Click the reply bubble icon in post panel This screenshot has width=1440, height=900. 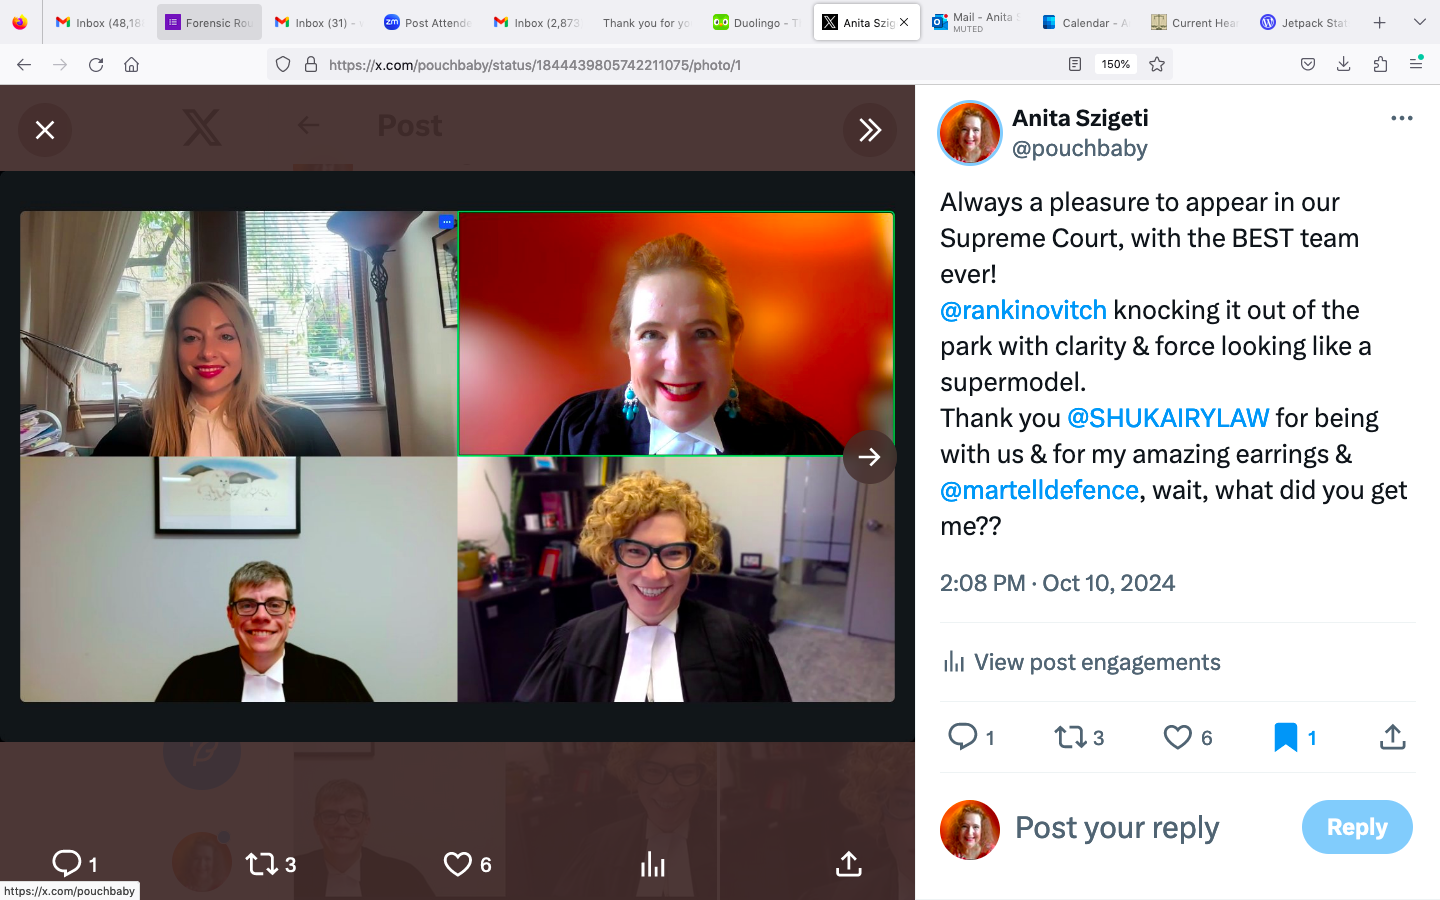point(962,738)
